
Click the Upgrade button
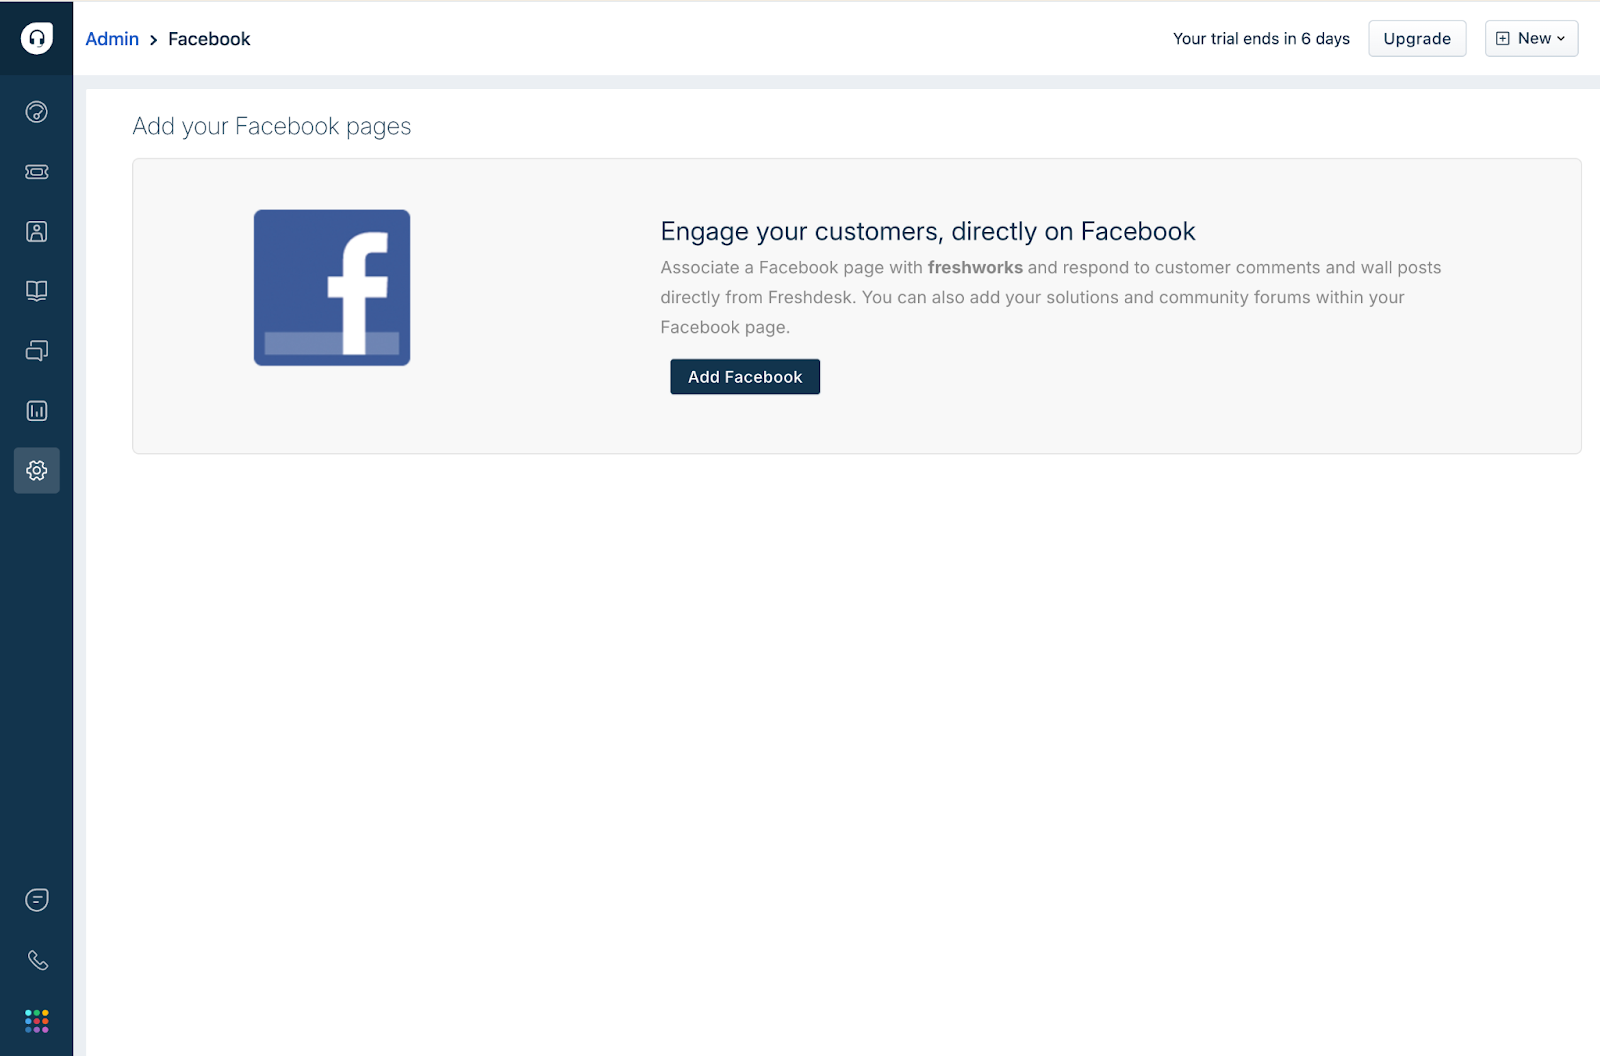click(x=1417, y=39)
